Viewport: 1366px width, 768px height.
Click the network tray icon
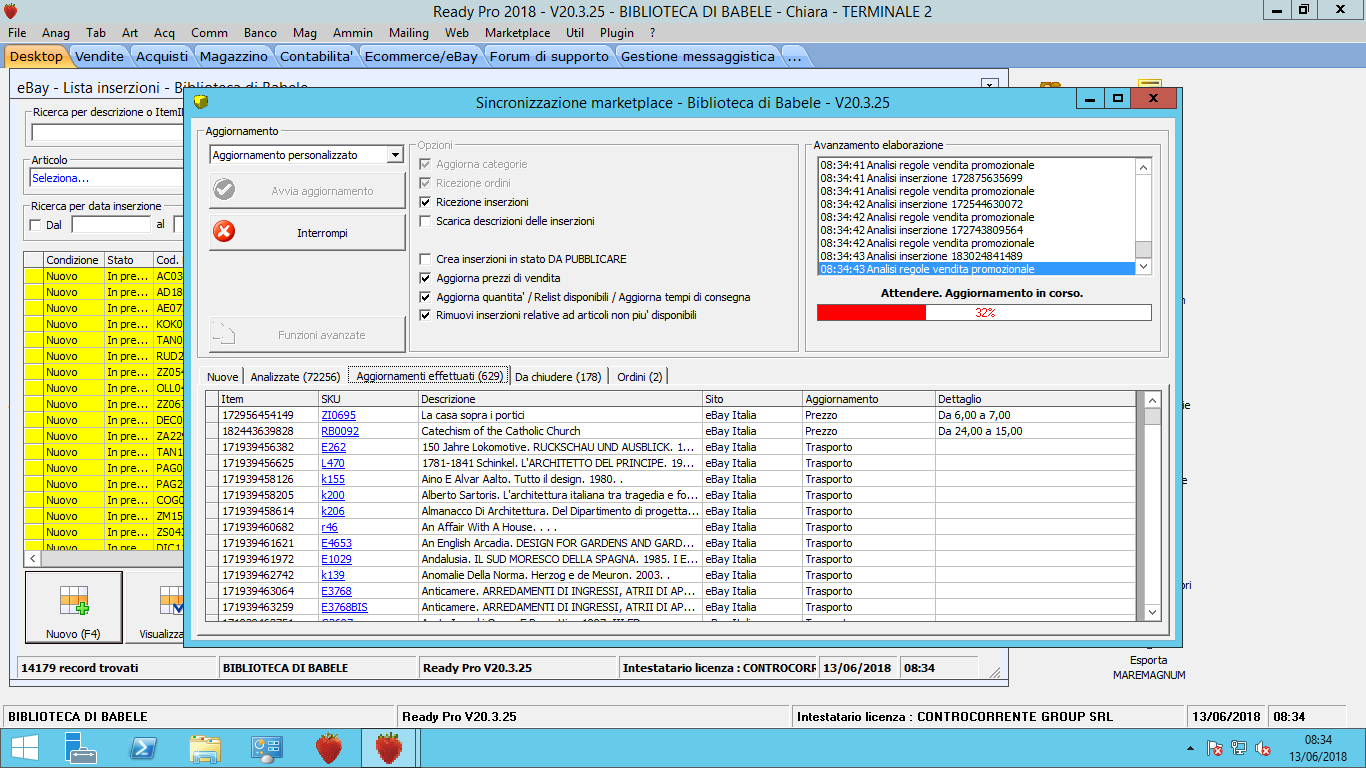click(x=1239, y=748)
